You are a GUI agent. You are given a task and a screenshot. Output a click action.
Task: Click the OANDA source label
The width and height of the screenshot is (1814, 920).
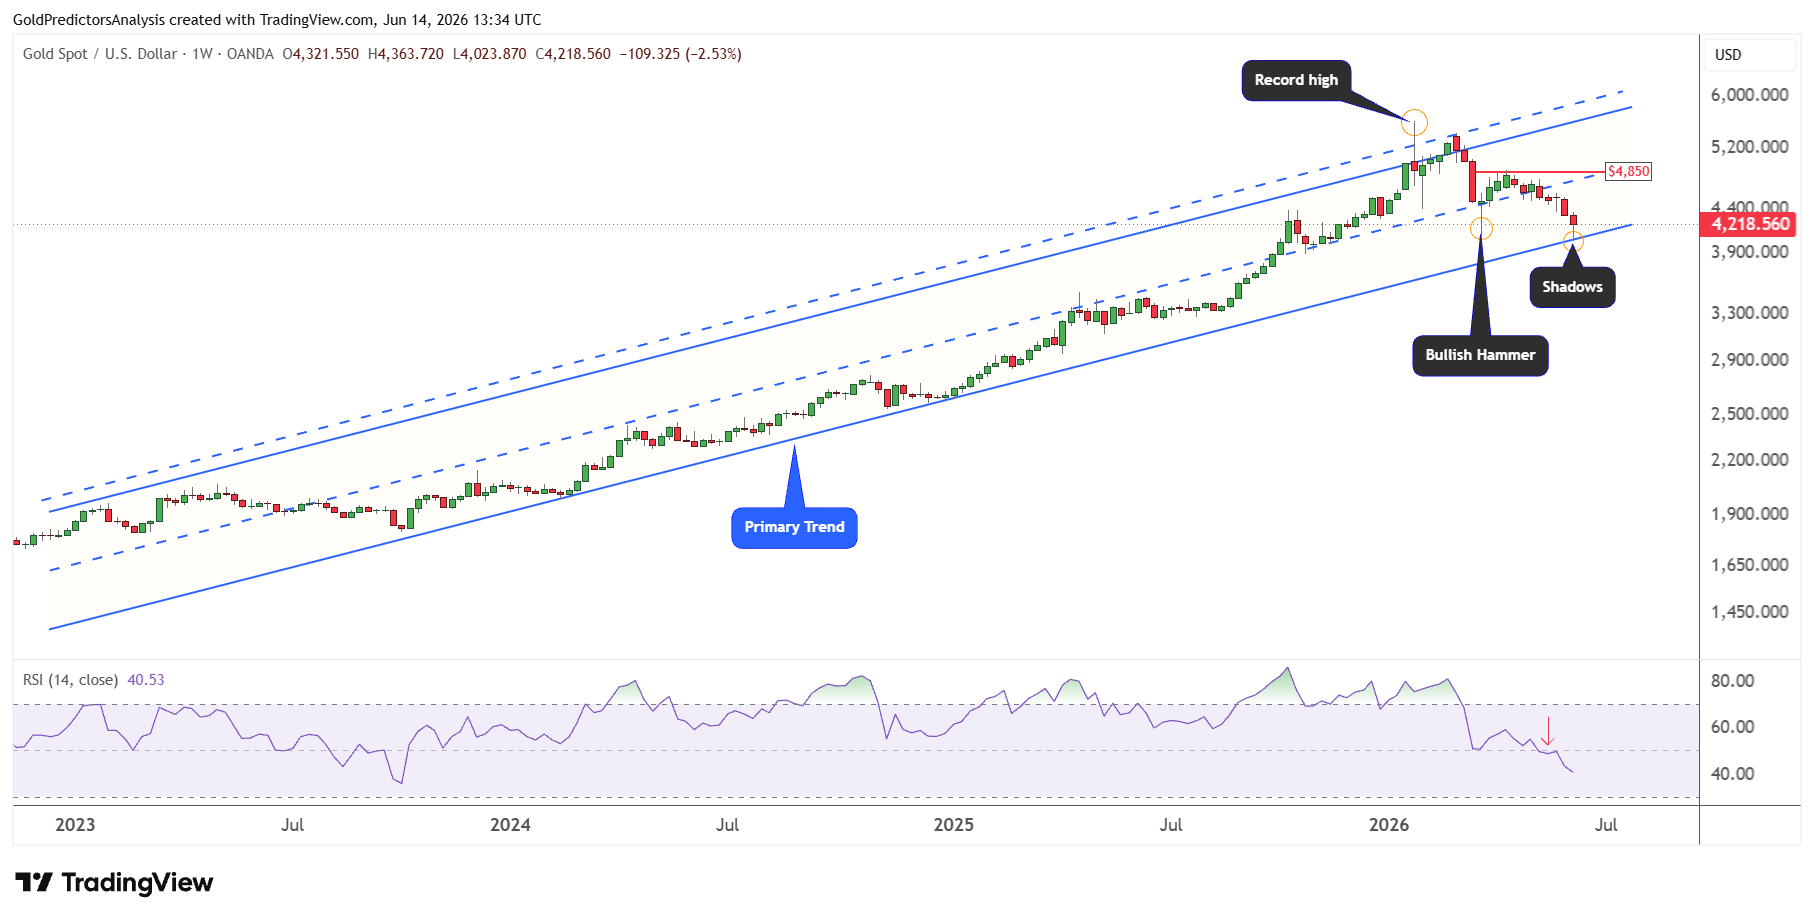pyautogui.click(x=250, y=54)
